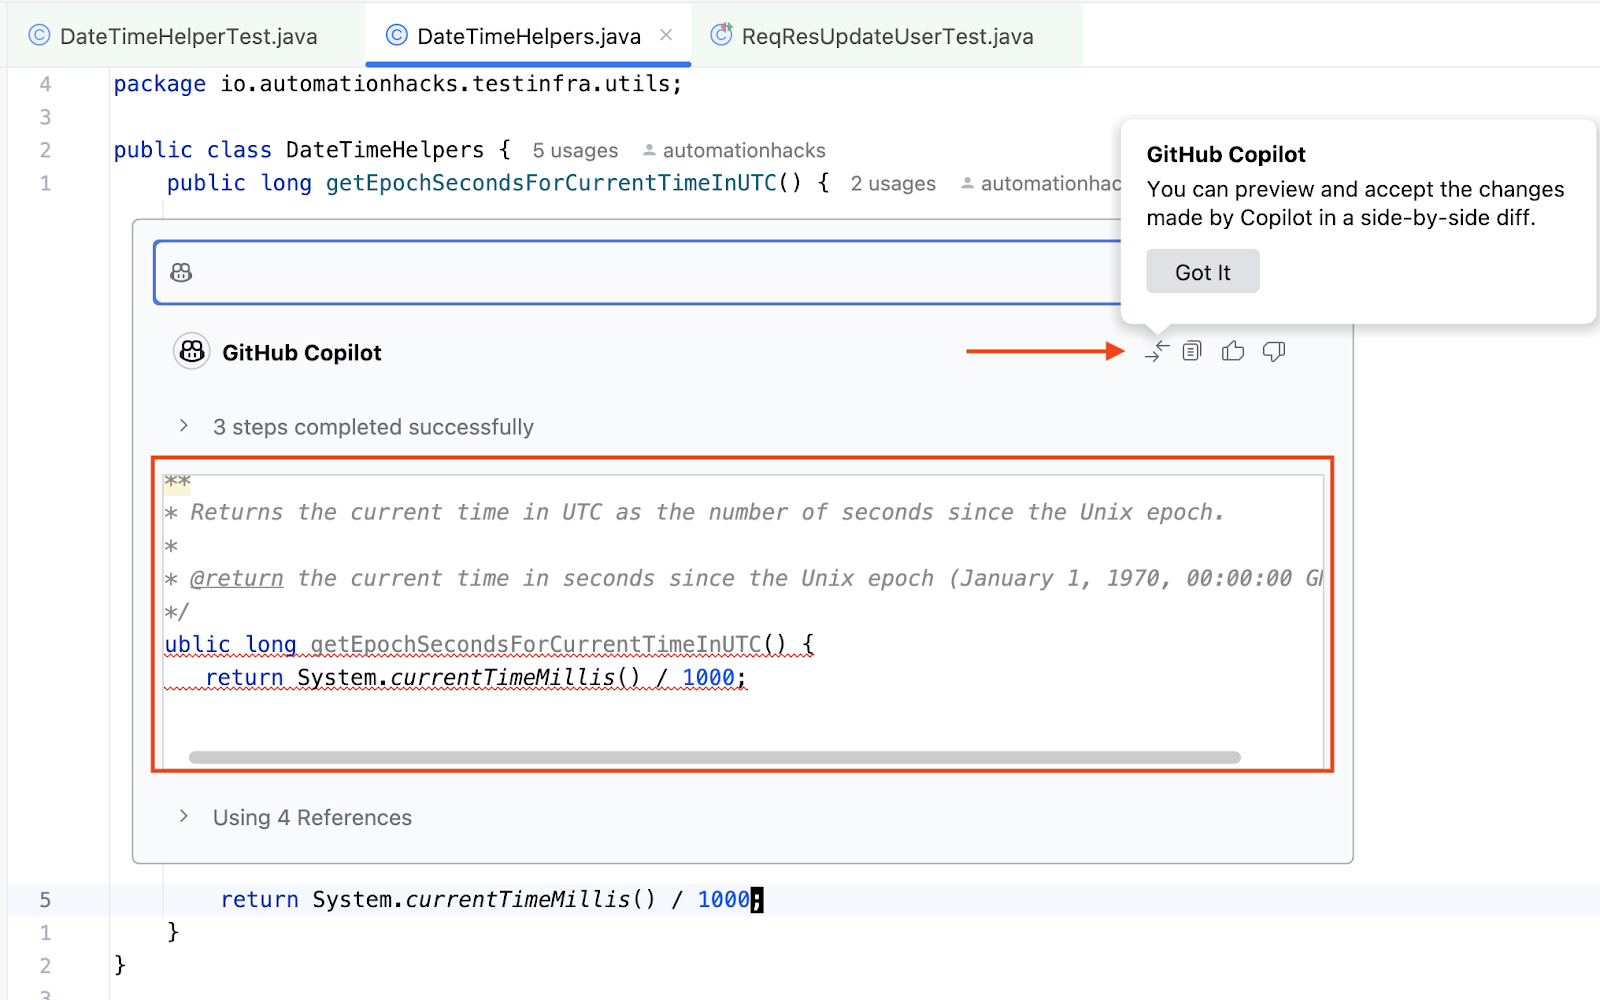Give thumbs up to Copilot's answer
Image resolution: width=1600 pixels, height=1000 pixels.
(1233, 351)
